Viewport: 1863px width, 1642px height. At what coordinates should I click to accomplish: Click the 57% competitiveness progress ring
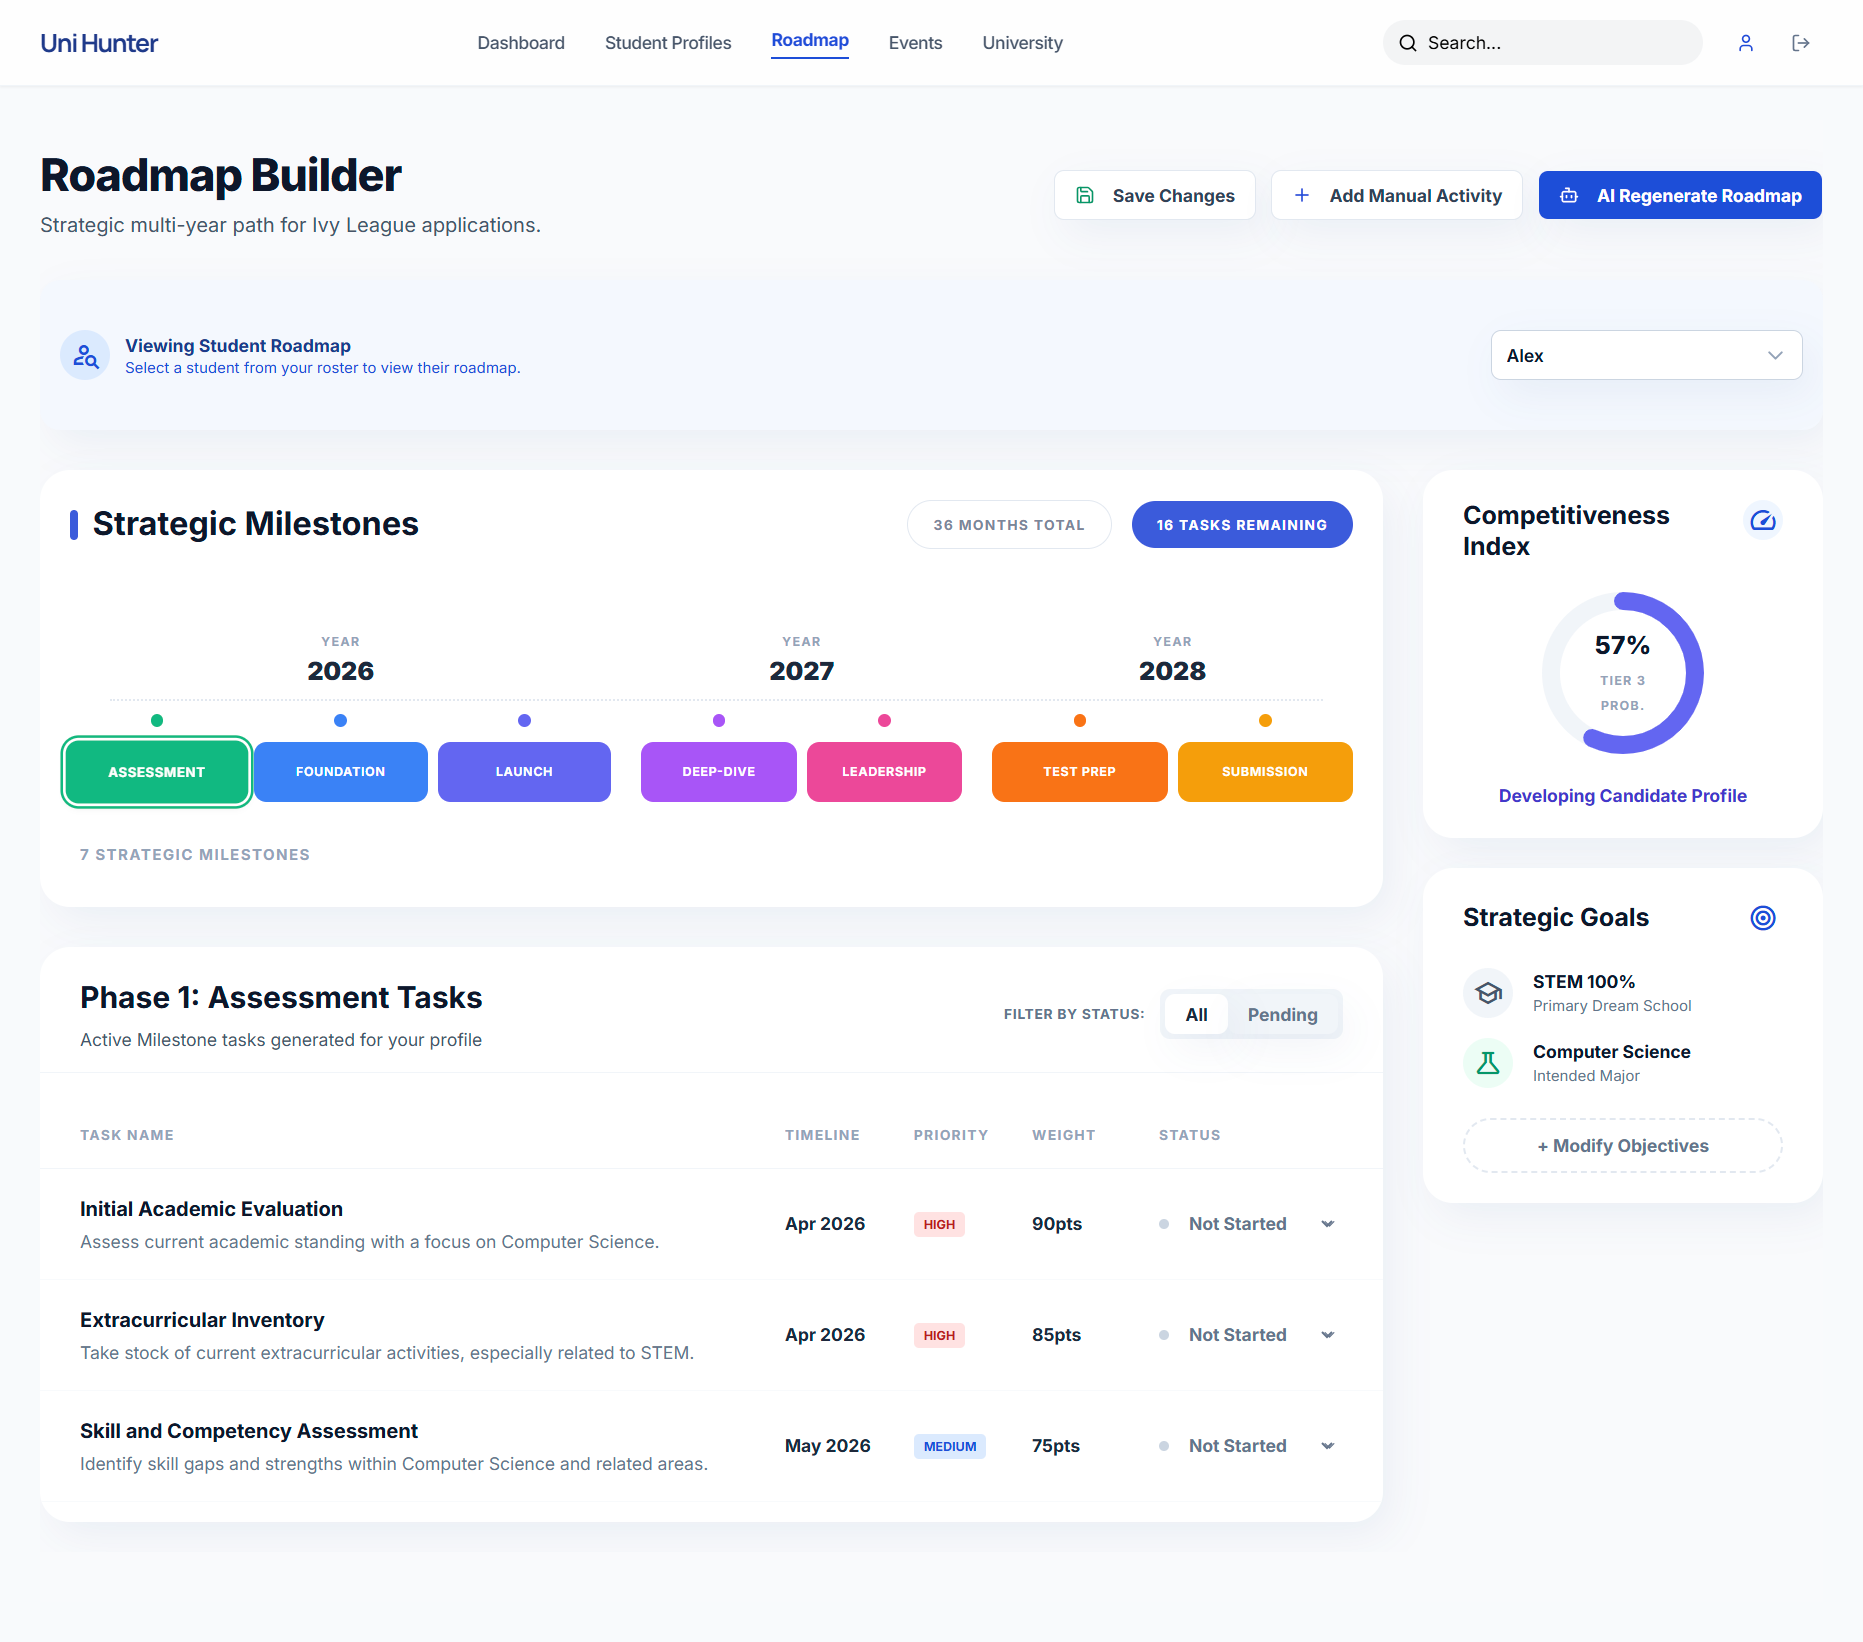1622,673
